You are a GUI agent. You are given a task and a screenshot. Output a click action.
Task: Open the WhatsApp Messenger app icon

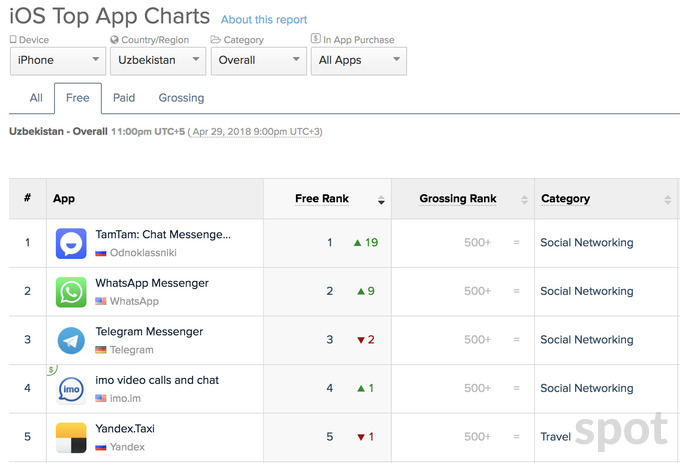71,292
